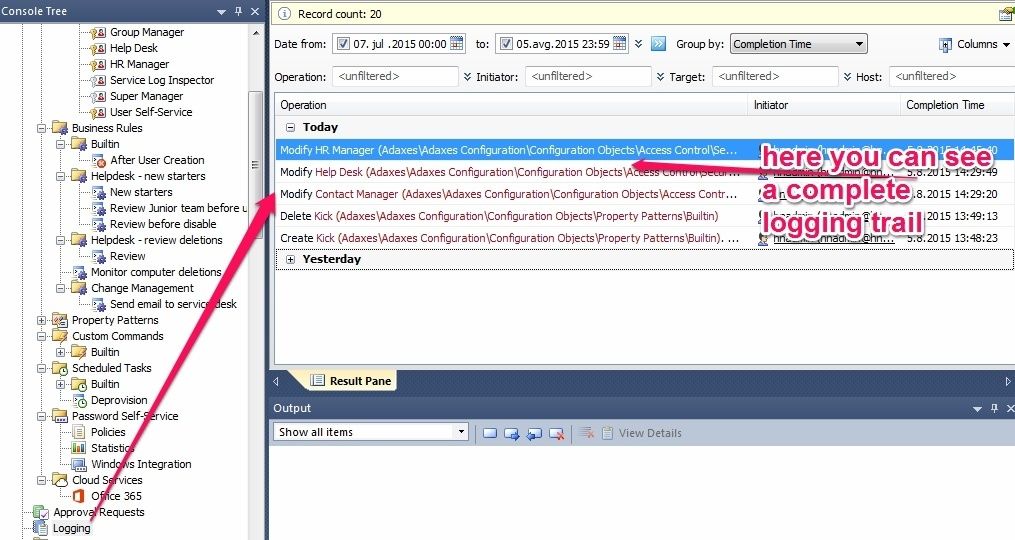Open the Group by Completion Time dropdown

798,44
